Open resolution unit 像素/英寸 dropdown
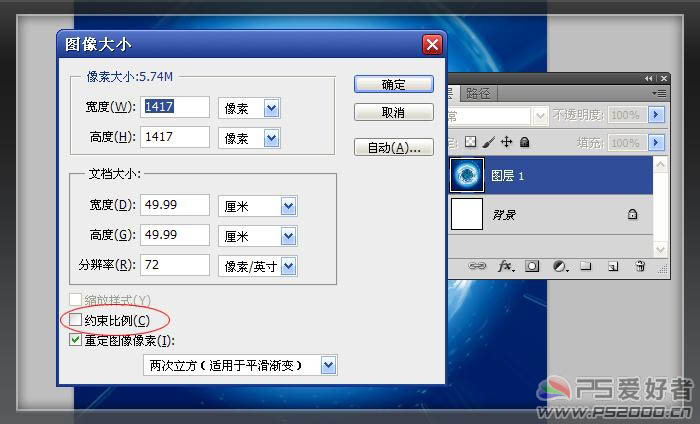The height and width of the screenshot is (424, 700). (x=288, y=265)
